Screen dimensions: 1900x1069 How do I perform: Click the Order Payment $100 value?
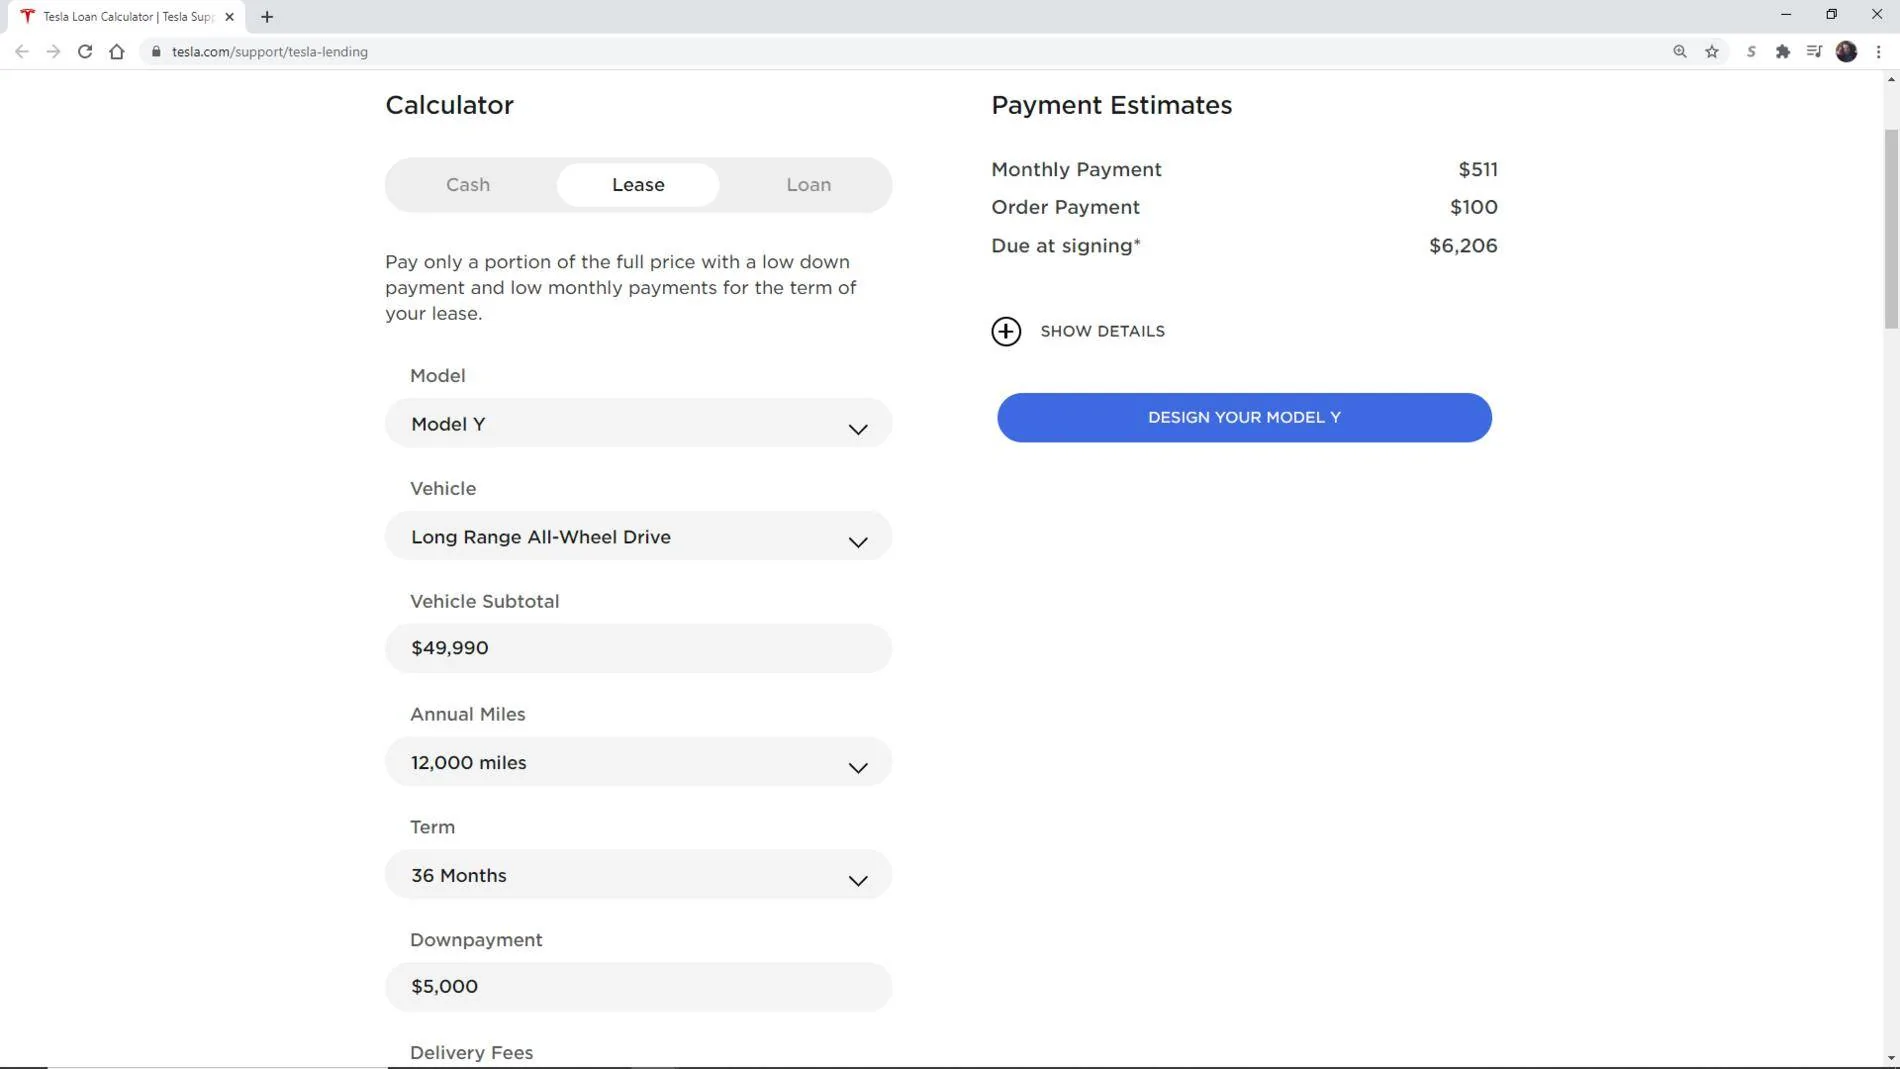(1474, 208)
